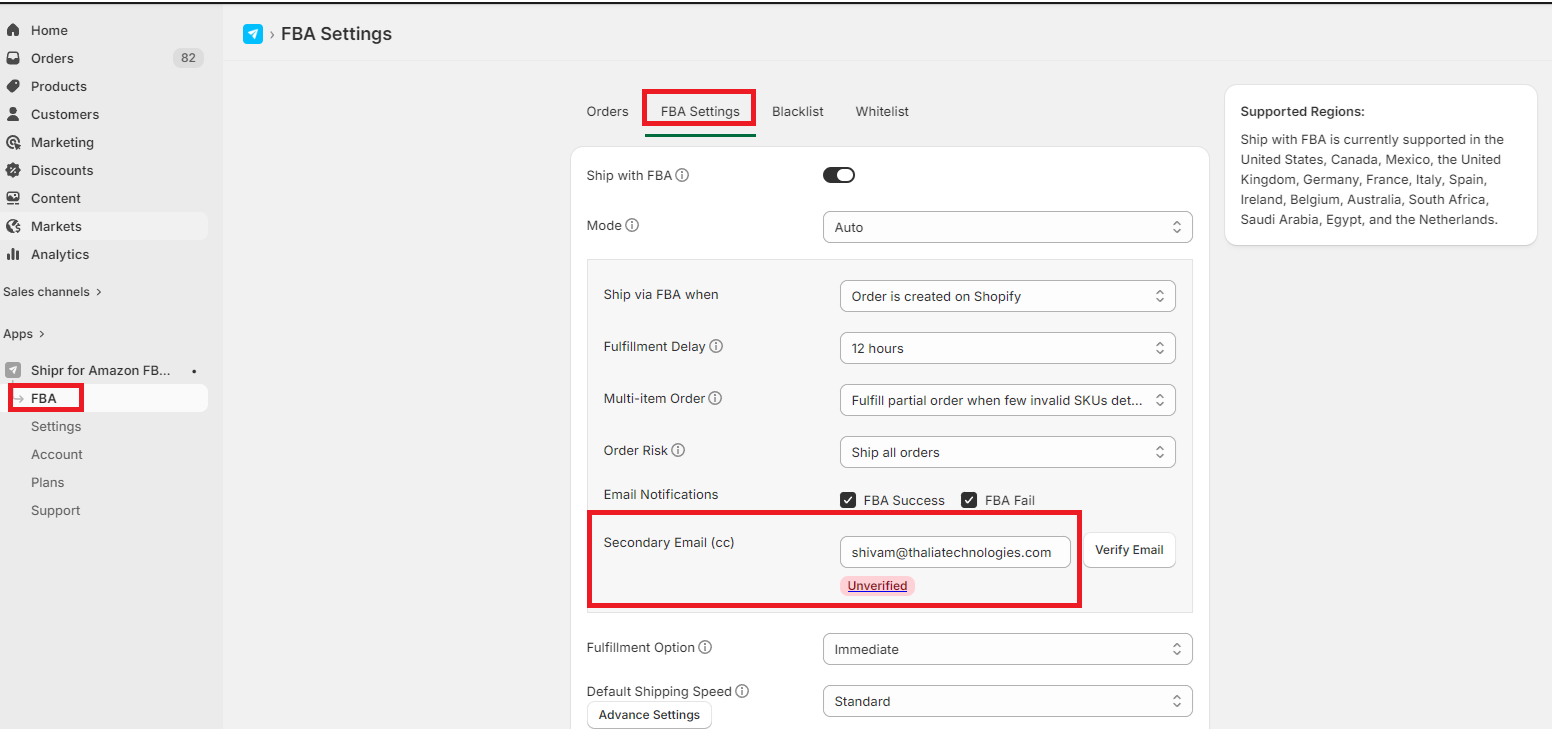Click the Customers person icon

pos(13,114)
